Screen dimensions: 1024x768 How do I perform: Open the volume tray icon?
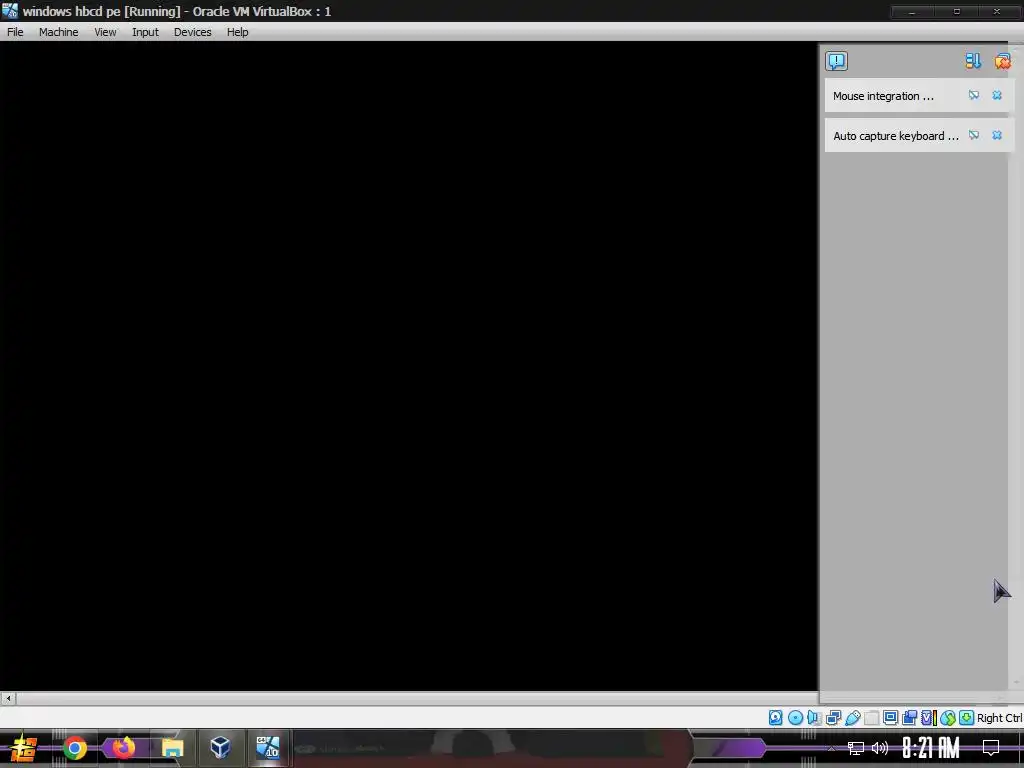pos(880,748)
